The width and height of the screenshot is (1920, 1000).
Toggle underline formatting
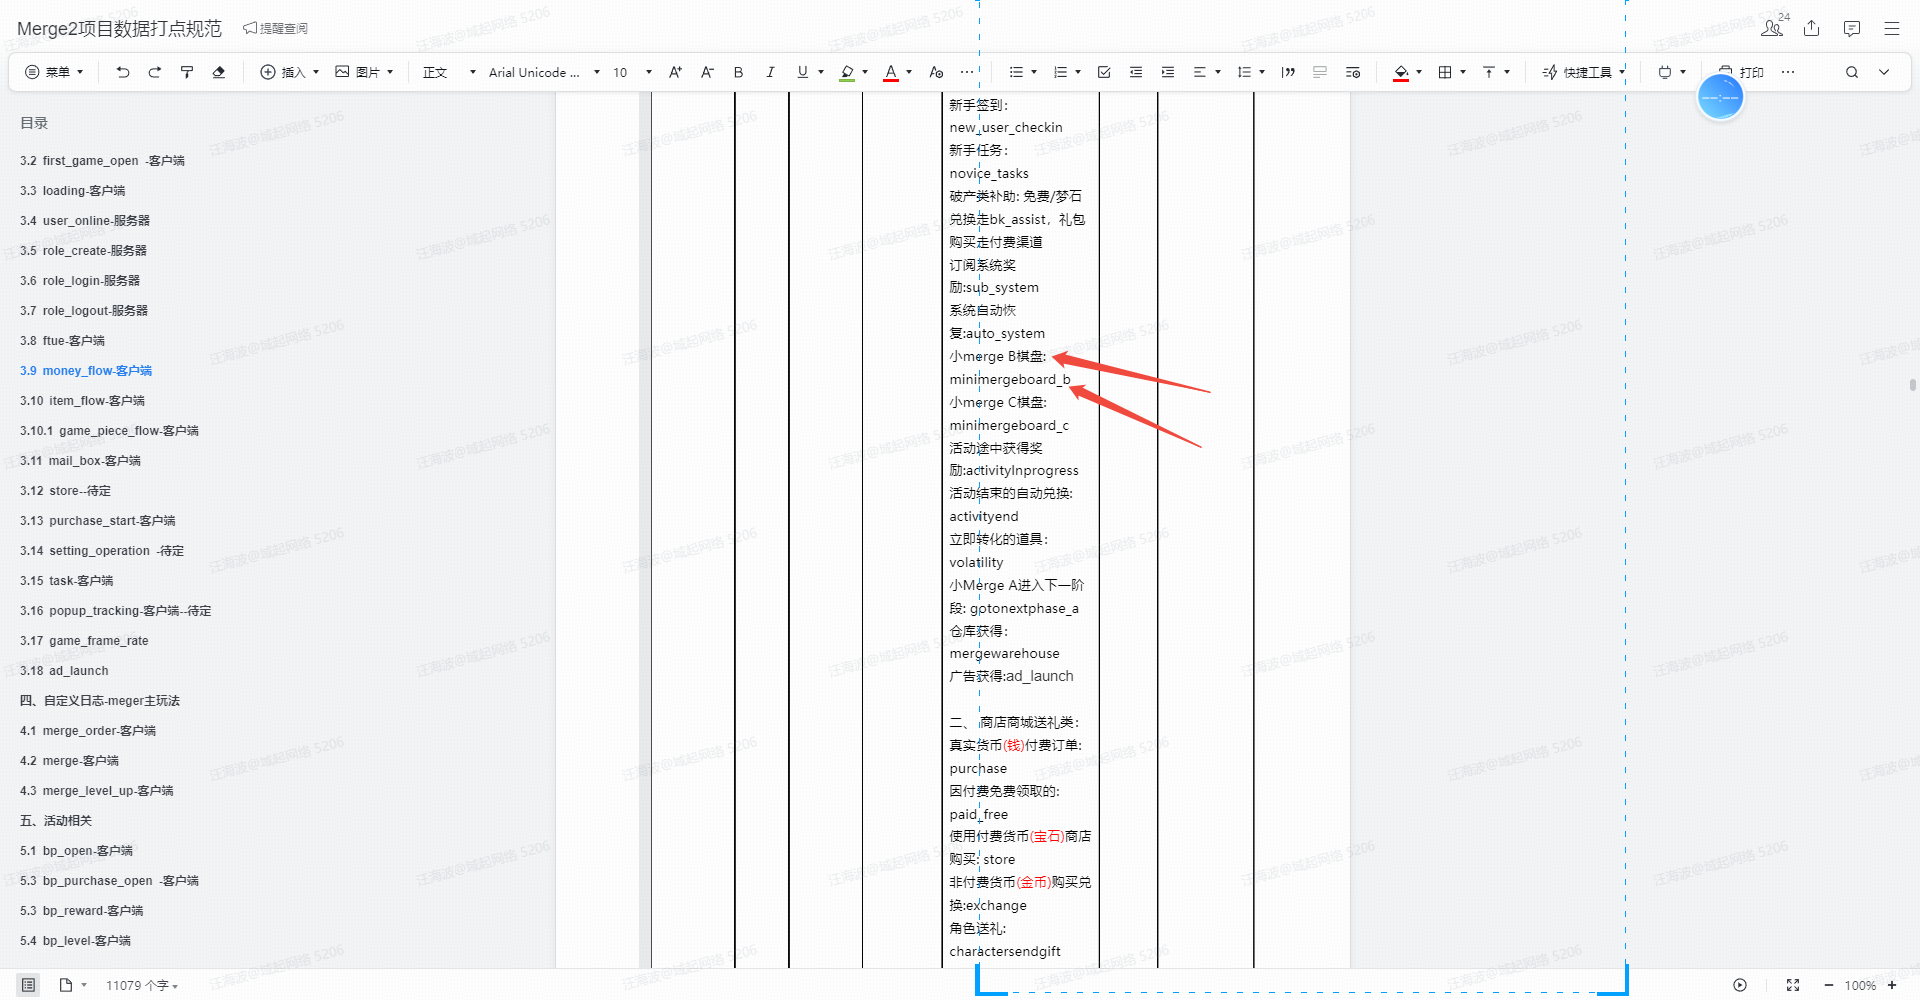click(x=800, y=72)
